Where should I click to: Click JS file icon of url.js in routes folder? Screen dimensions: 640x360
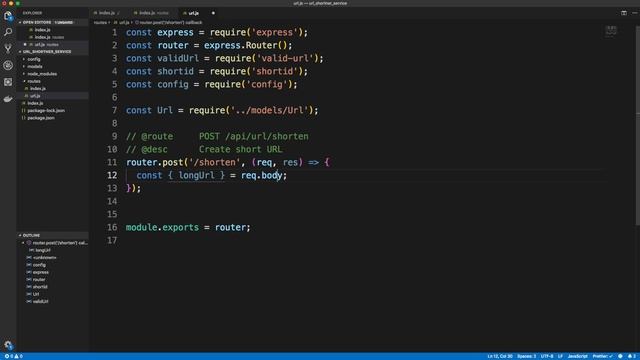[27, 96]
